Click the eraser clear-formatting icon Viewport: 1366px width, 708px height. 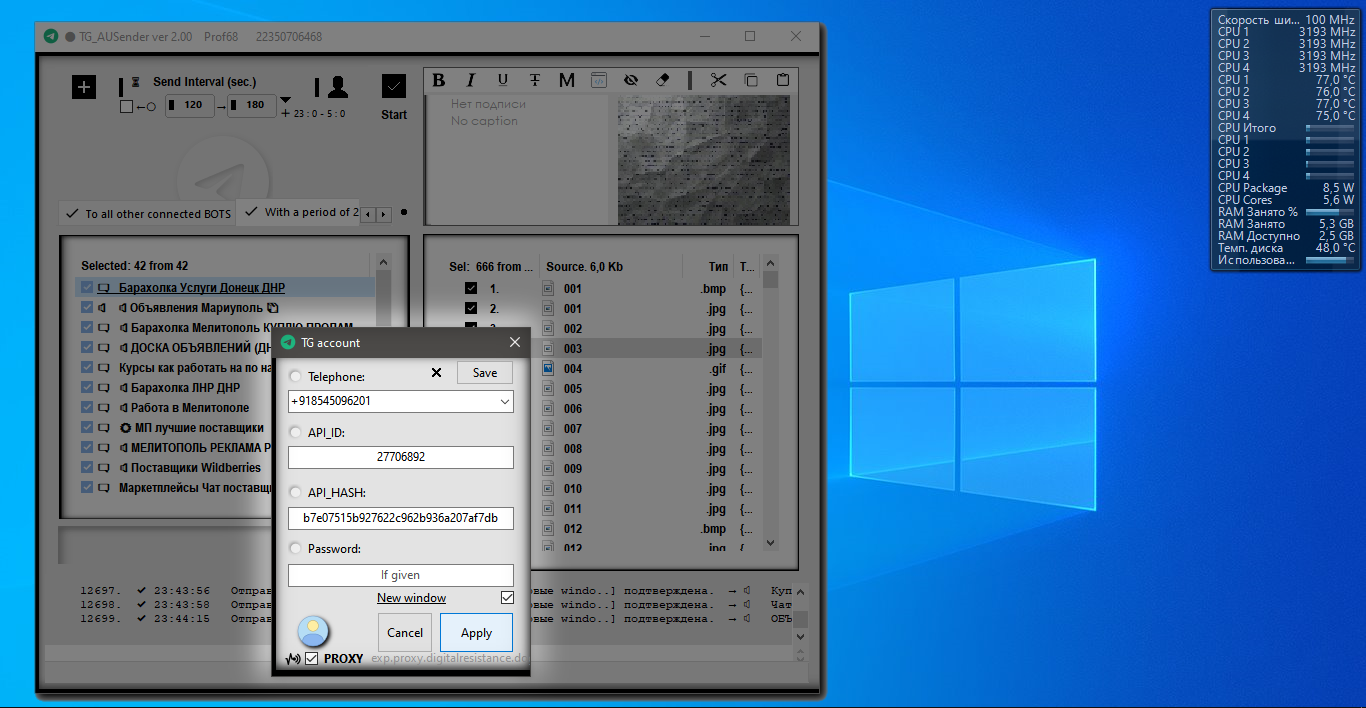tap(662, 81)
